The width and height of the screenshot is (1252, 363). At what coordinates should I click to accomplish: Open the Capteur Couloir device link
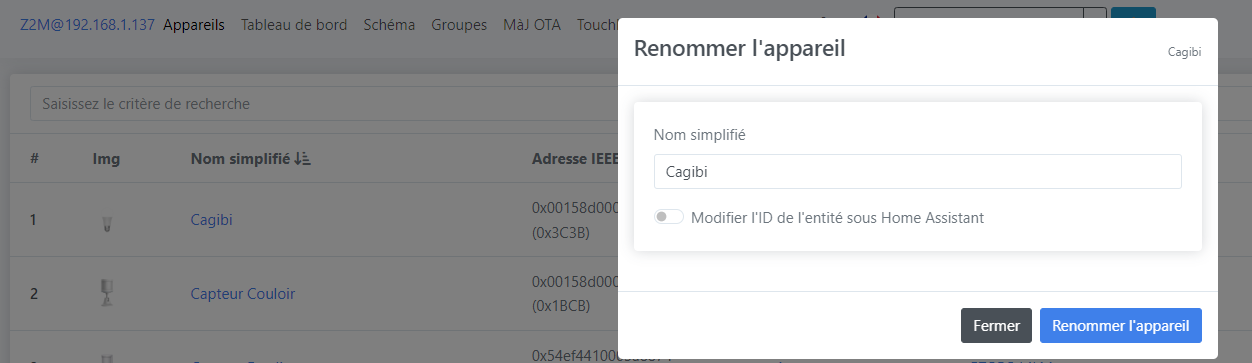(x=243, y=294)
